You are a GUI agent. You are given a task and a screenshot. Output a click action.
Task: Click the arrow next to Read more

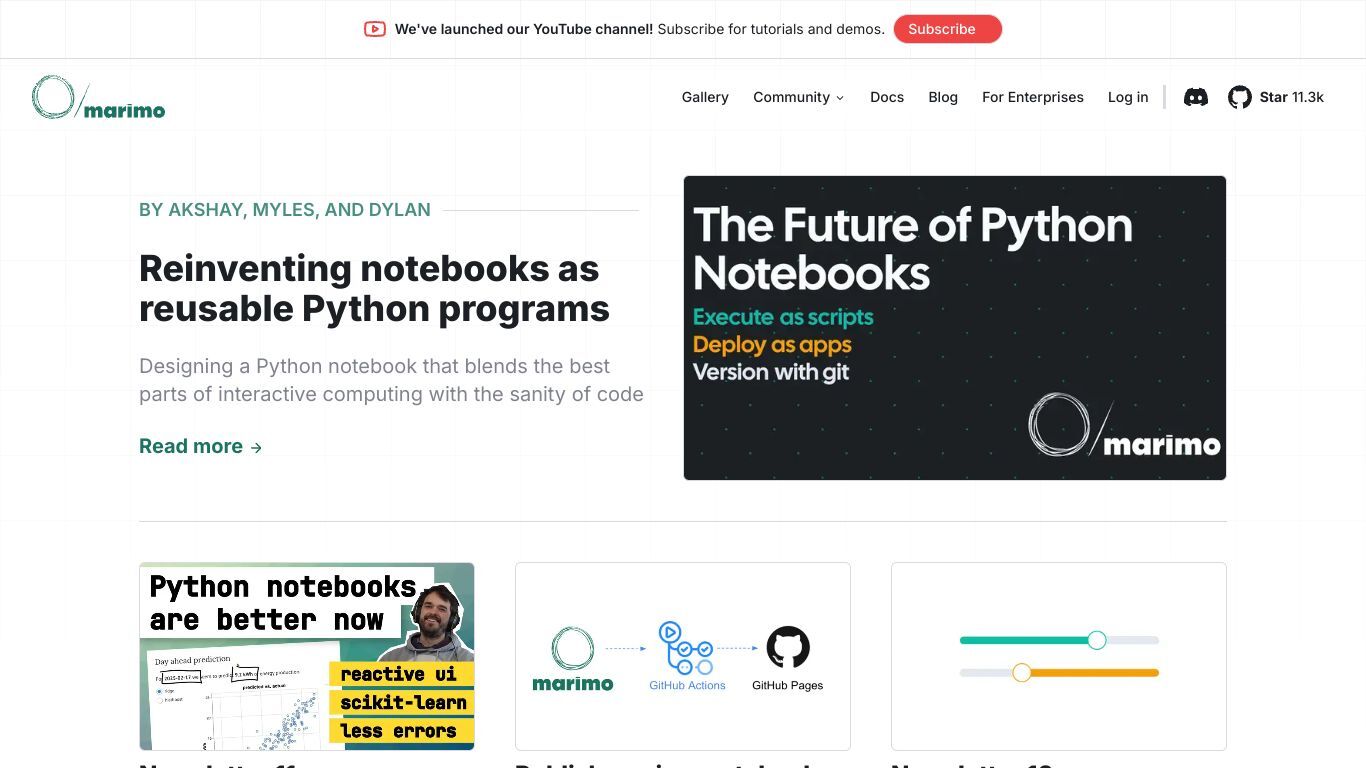pyautogui.click(x=256, y=448)
